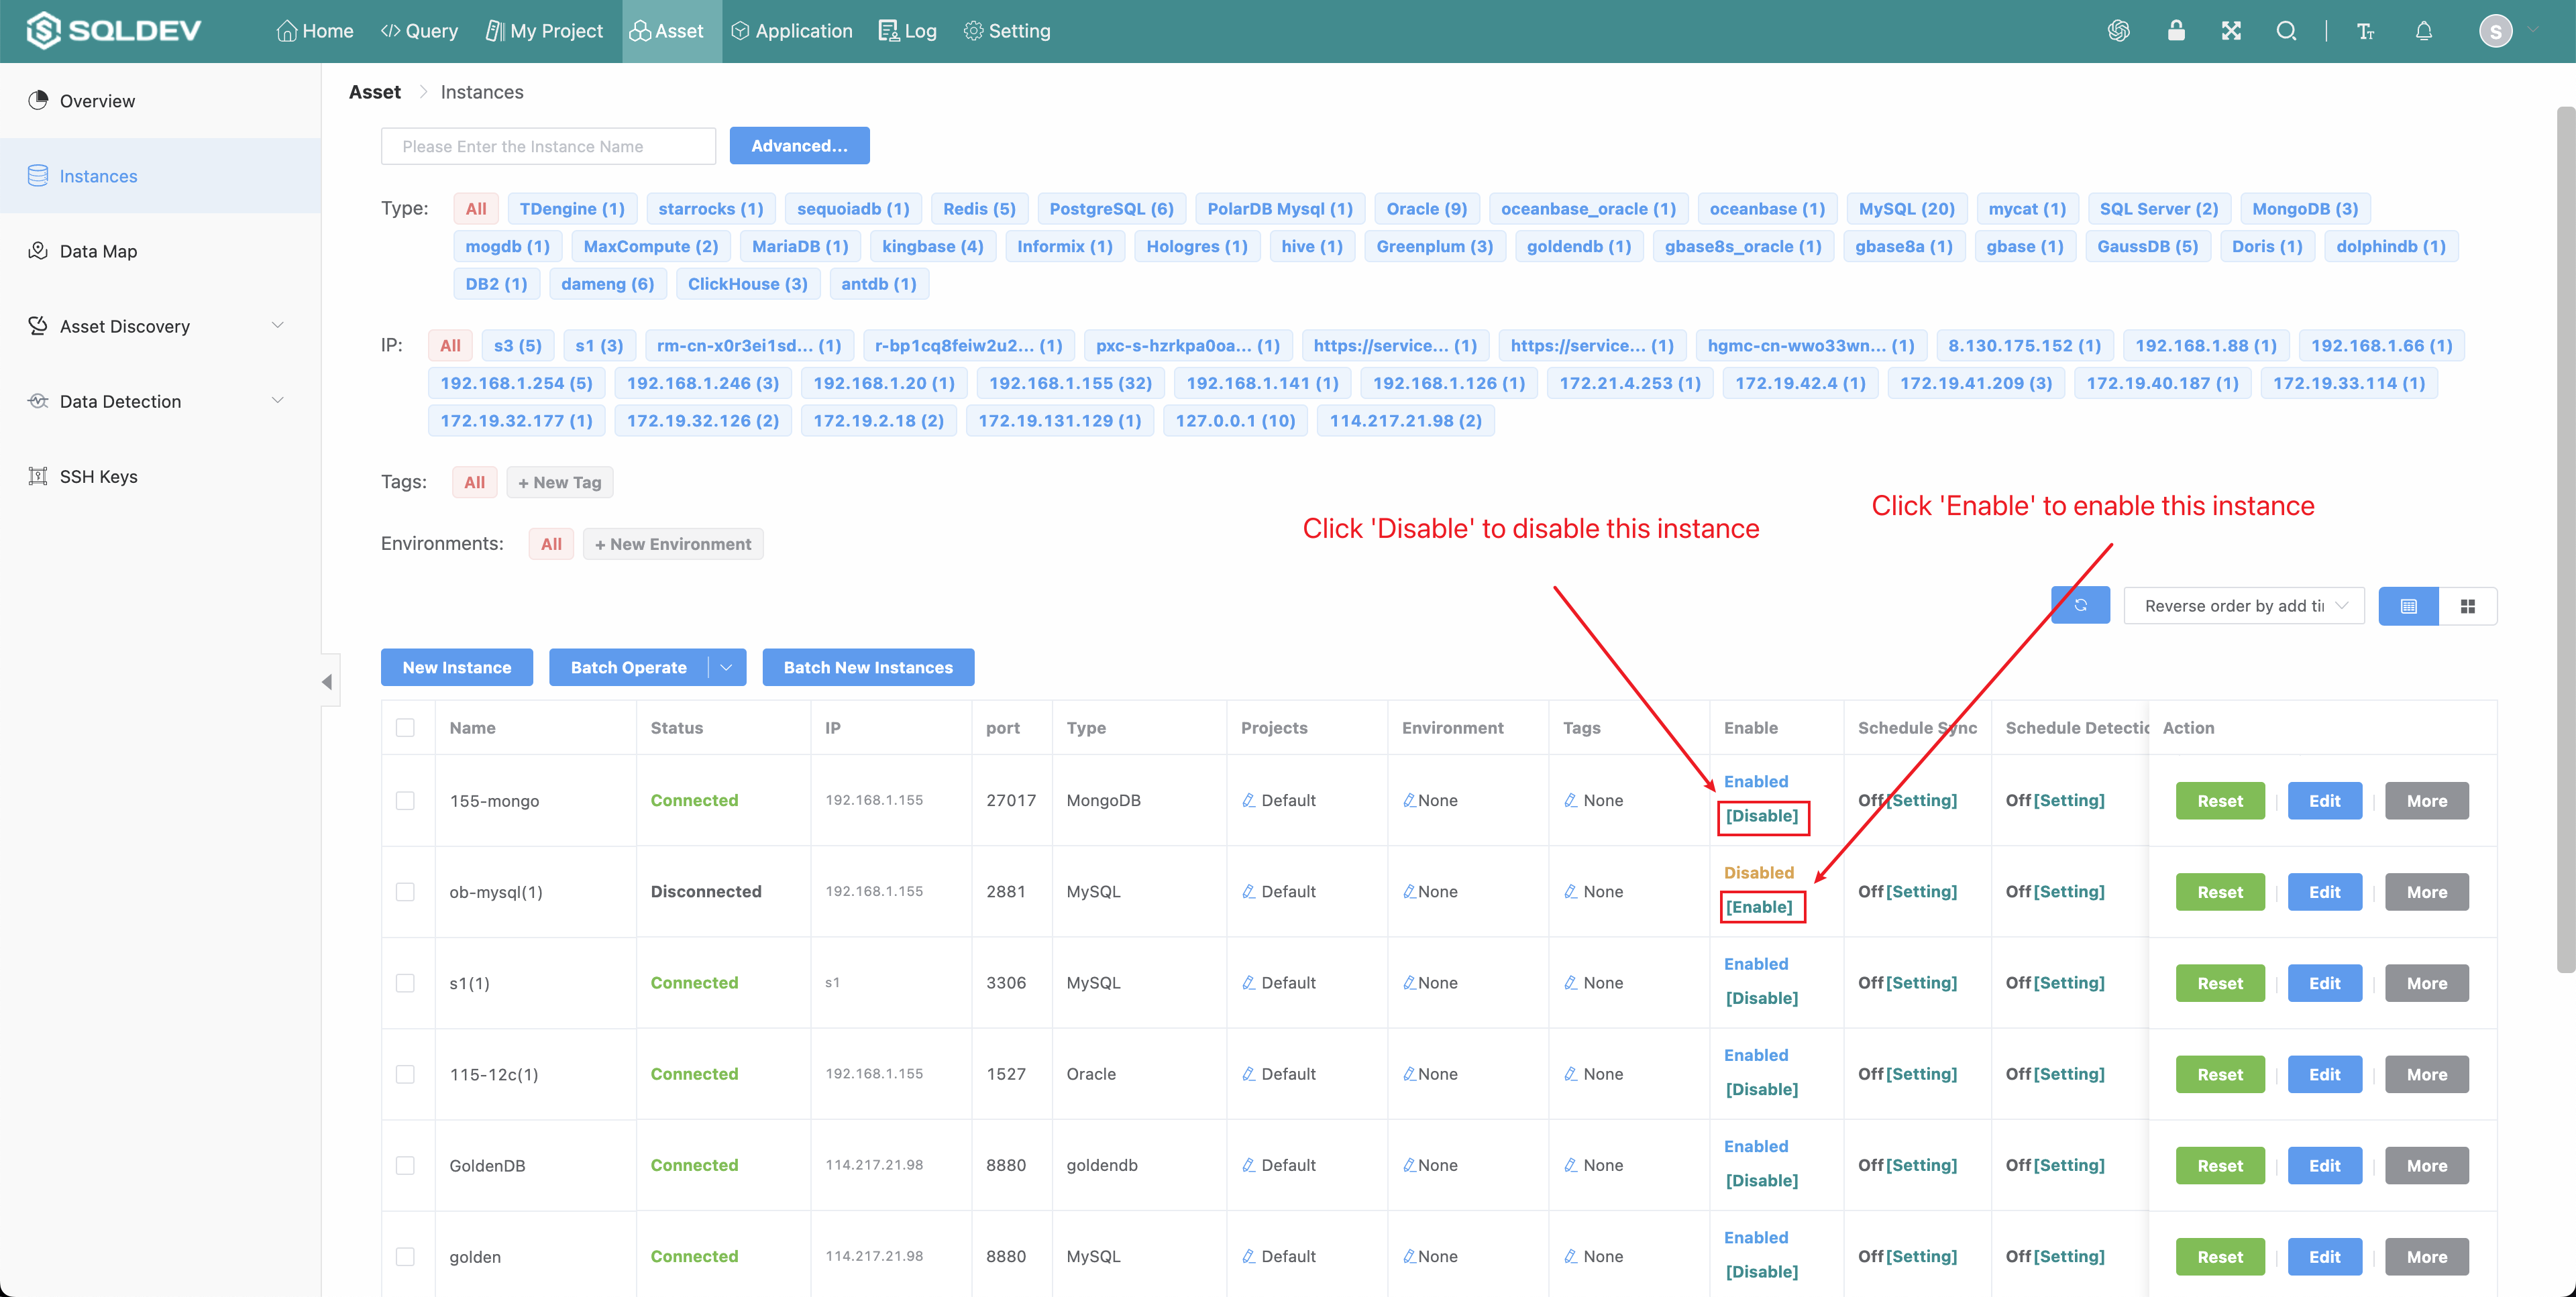Open More actions for ob-mysql(1)
The height and width of the screenshot is (1297, 2576).
click(x=2426, y=891)
